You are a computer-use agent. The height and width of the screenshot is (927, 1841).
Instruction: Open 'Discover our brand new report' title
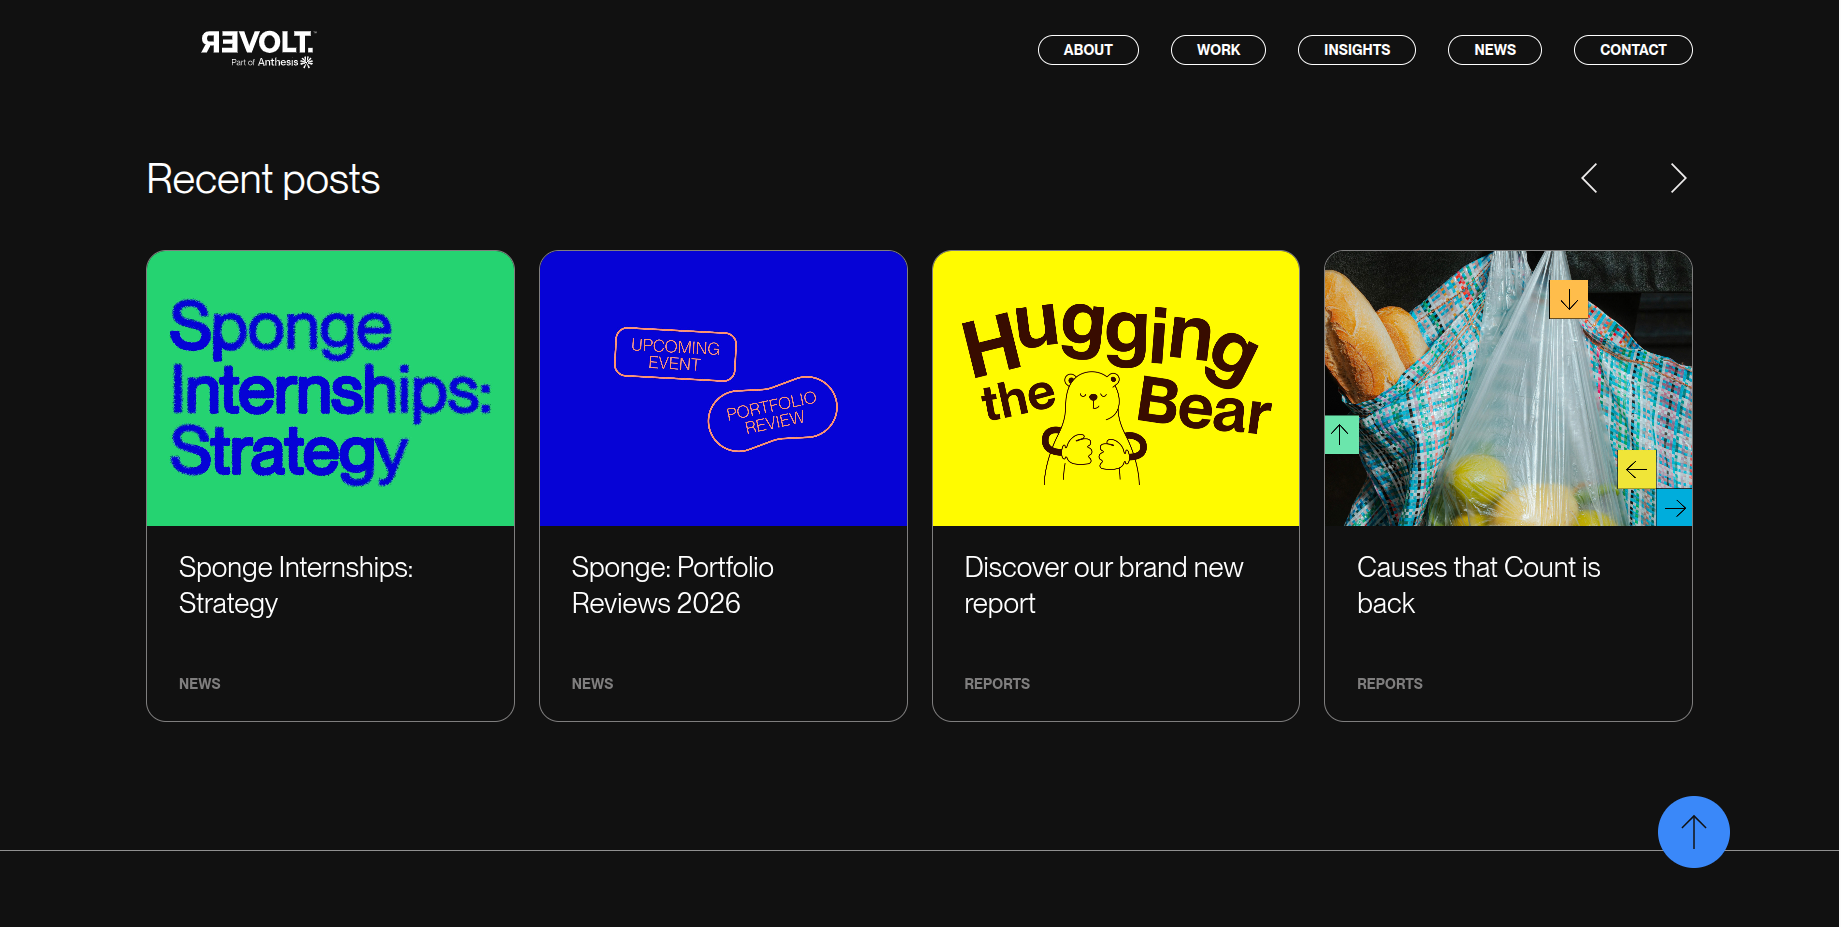click(1104, 585)
